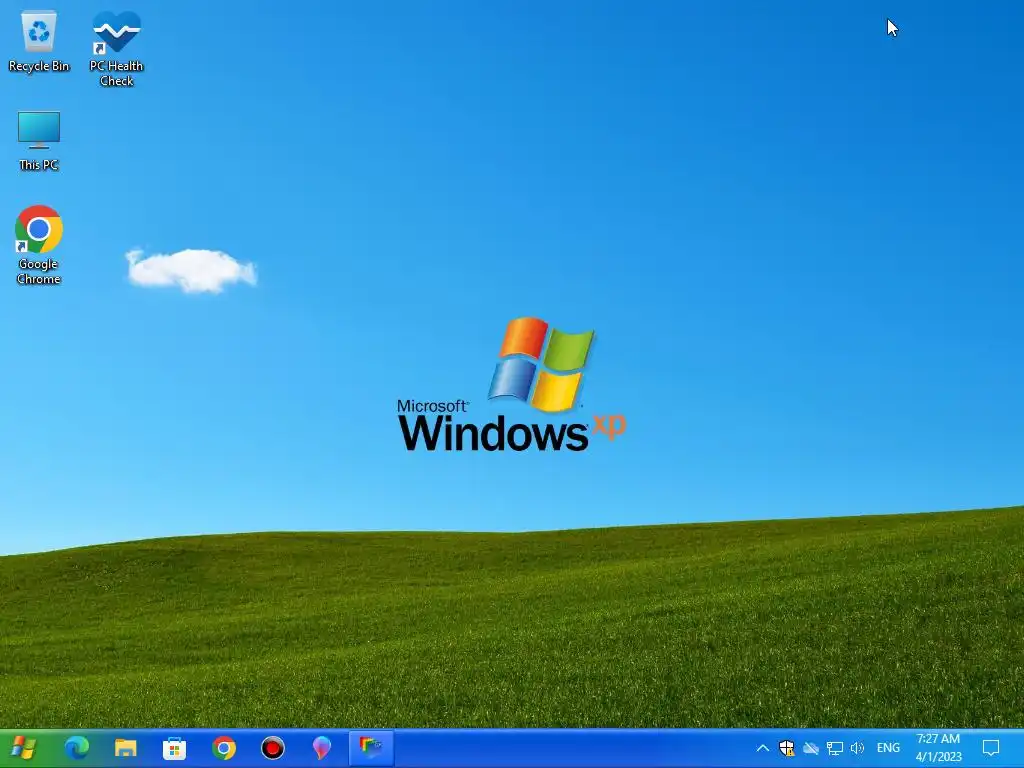
Task: Select the PC Health Check shortcut
Action: point(116,48)
